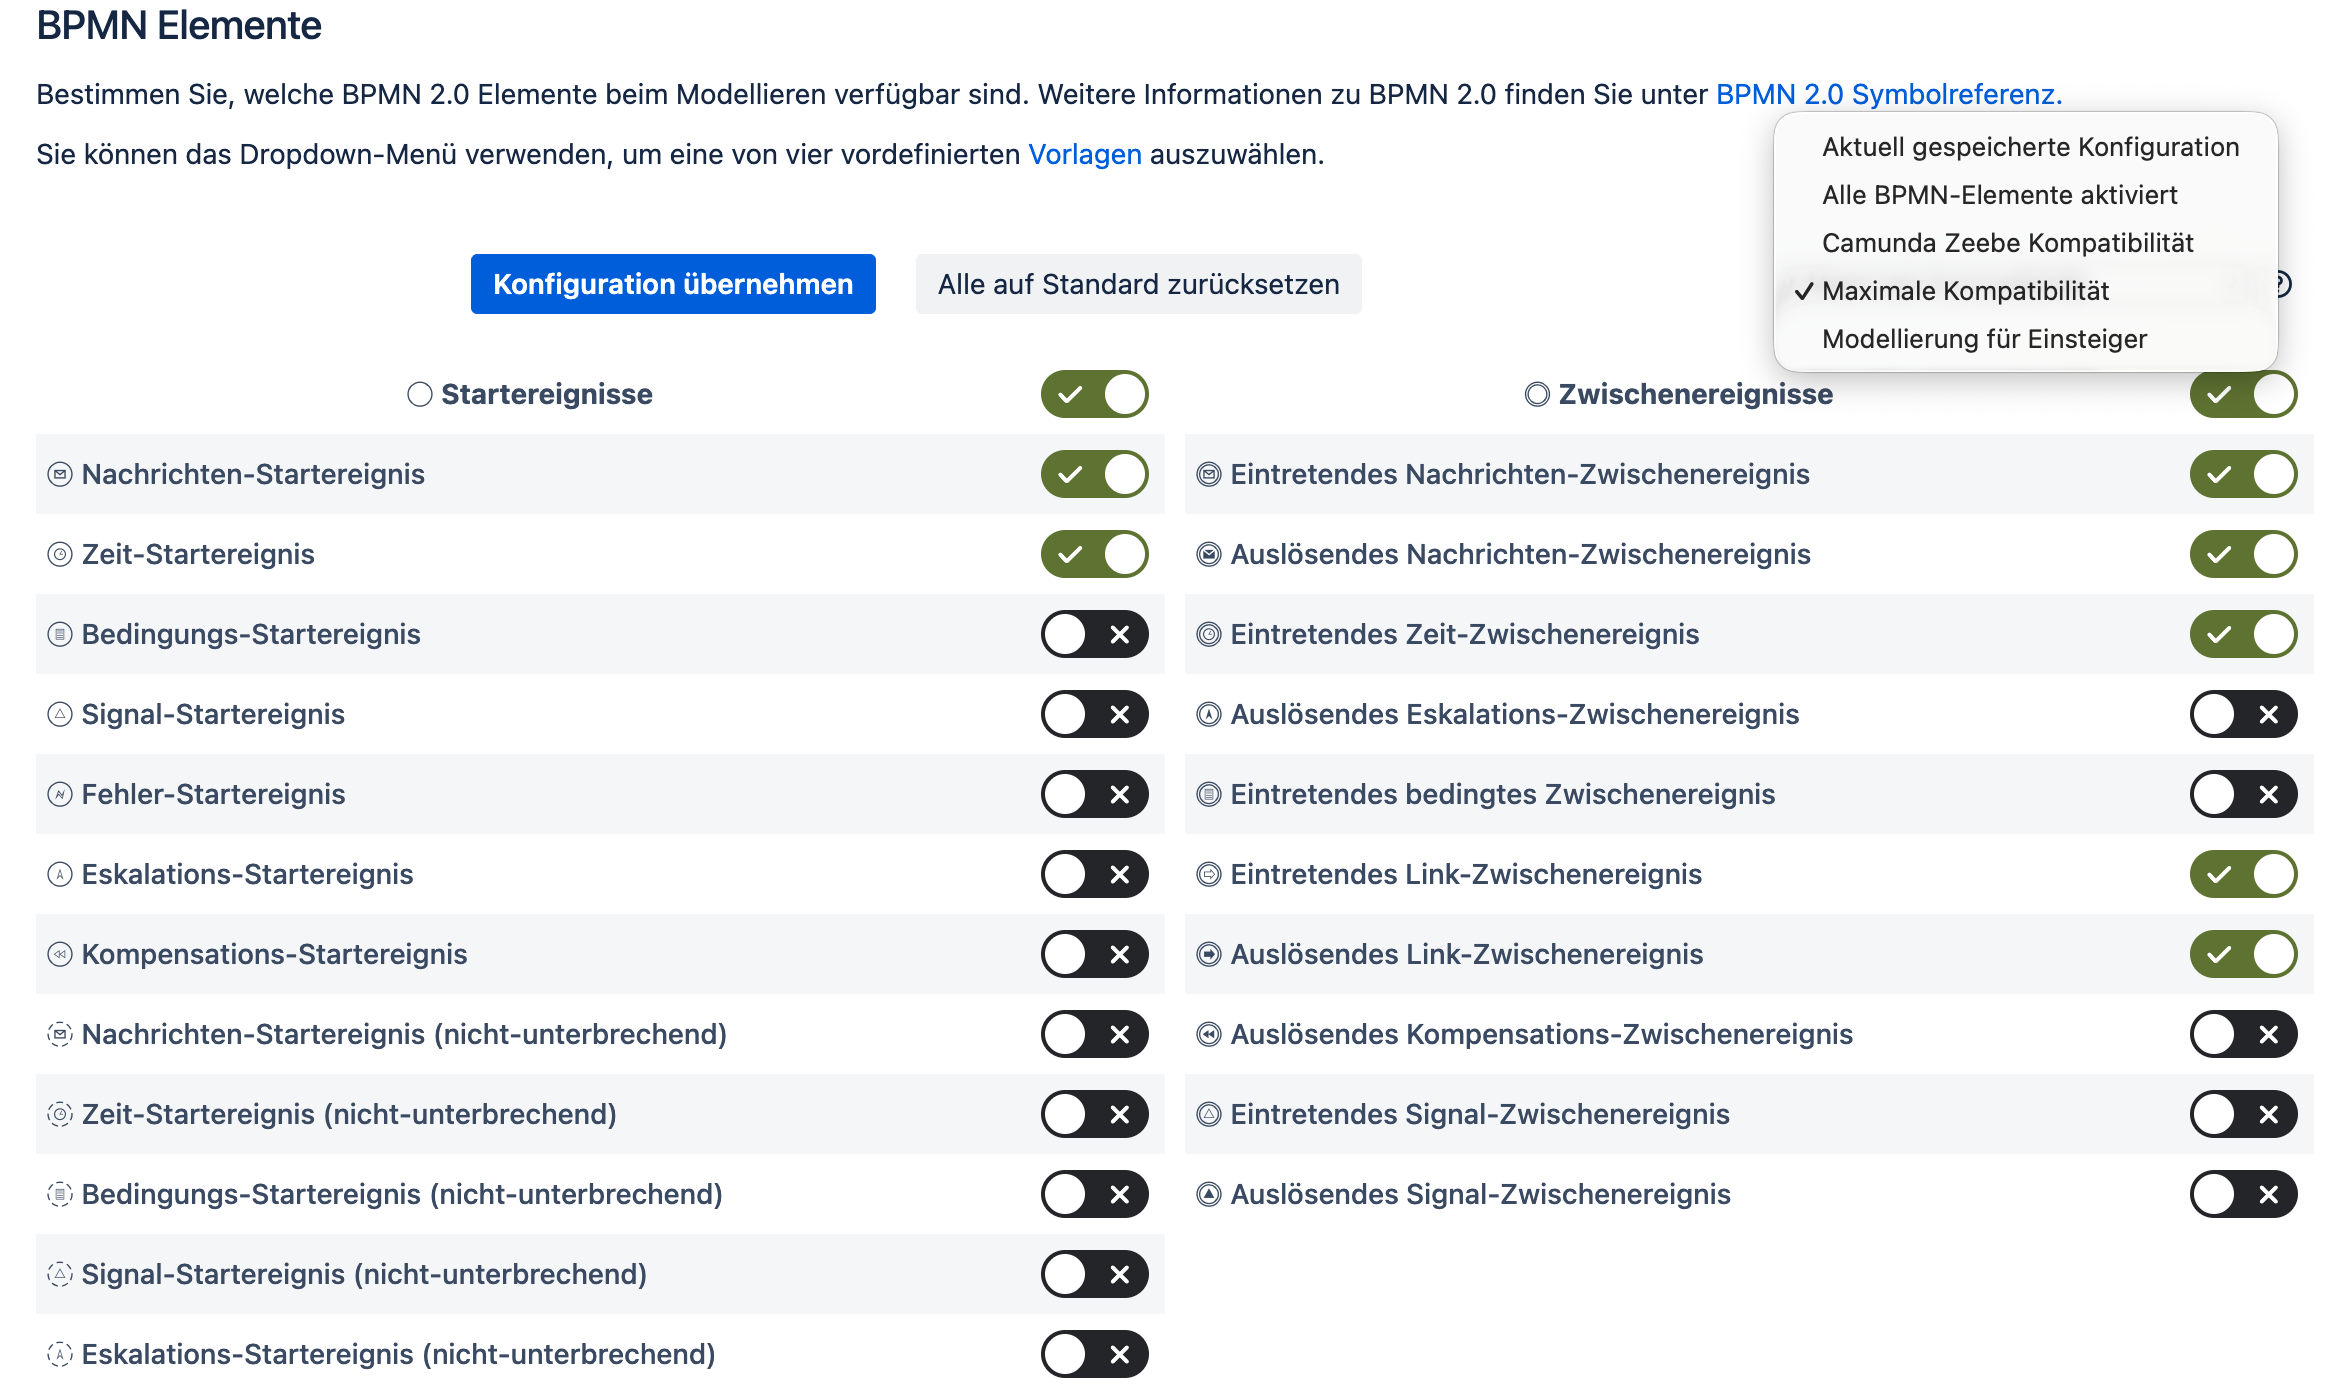Click the Auslösendes Eskalations-Zwischenereignis icon

pyautogui.click(x=1209, y=714)
